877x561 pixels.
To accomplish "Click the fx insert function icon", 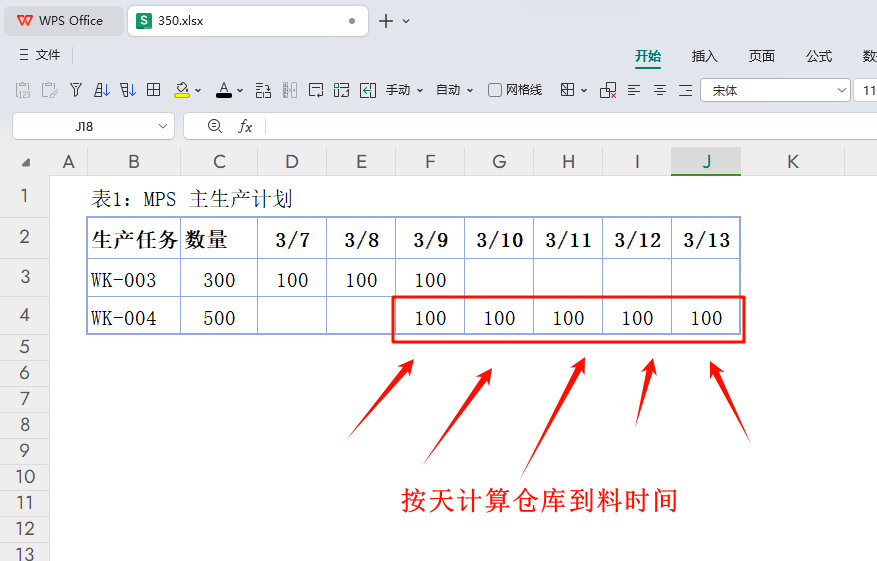I will pyautogui.click(x=245, y=126).
